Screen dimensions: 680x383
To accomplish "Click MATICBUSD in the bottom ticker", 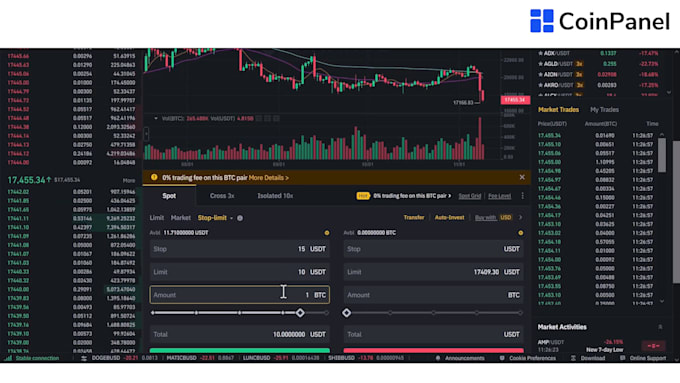I will pos(181,358).
